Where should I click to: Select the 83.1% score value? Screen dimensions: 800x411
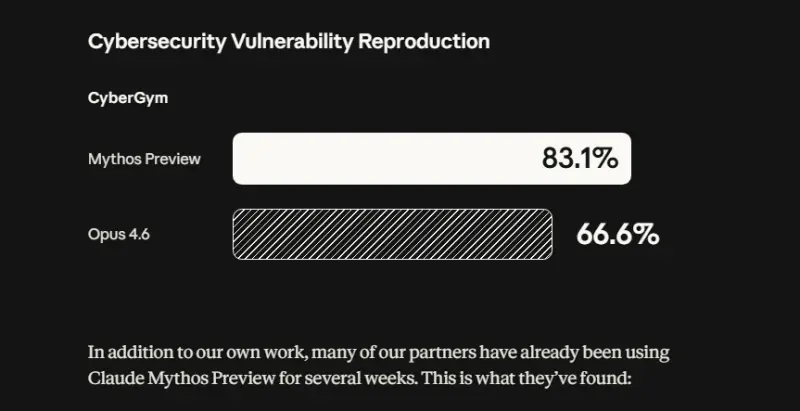tap(580, 158)
